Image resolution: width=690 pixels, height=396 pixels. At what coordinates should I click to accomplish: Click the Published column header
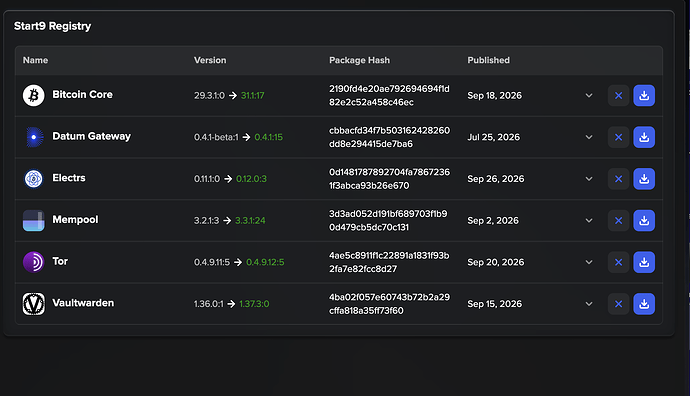tap(488, 60)
